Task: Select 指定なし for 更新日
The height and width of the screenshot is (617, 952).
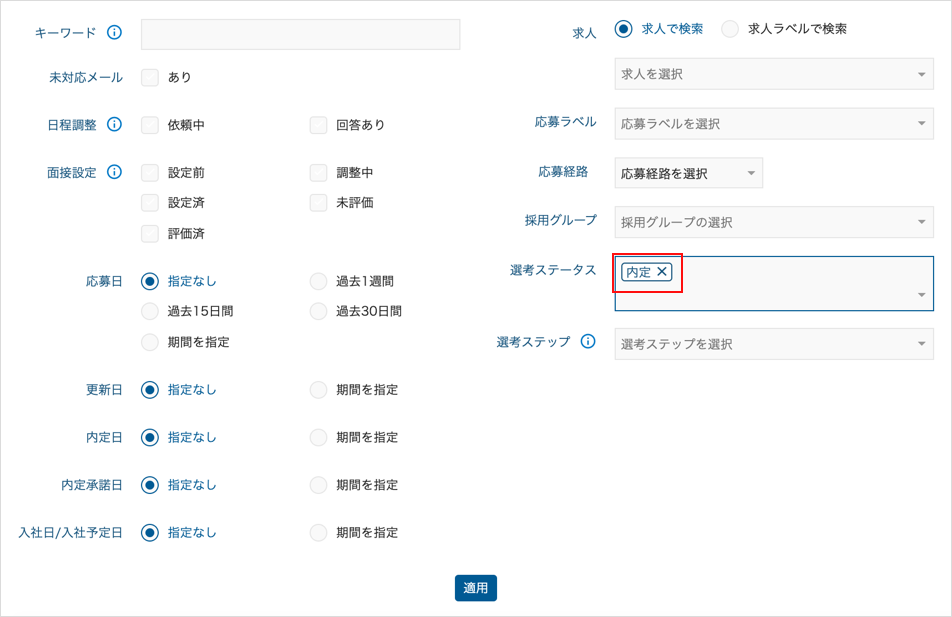Action: [150, 390]
